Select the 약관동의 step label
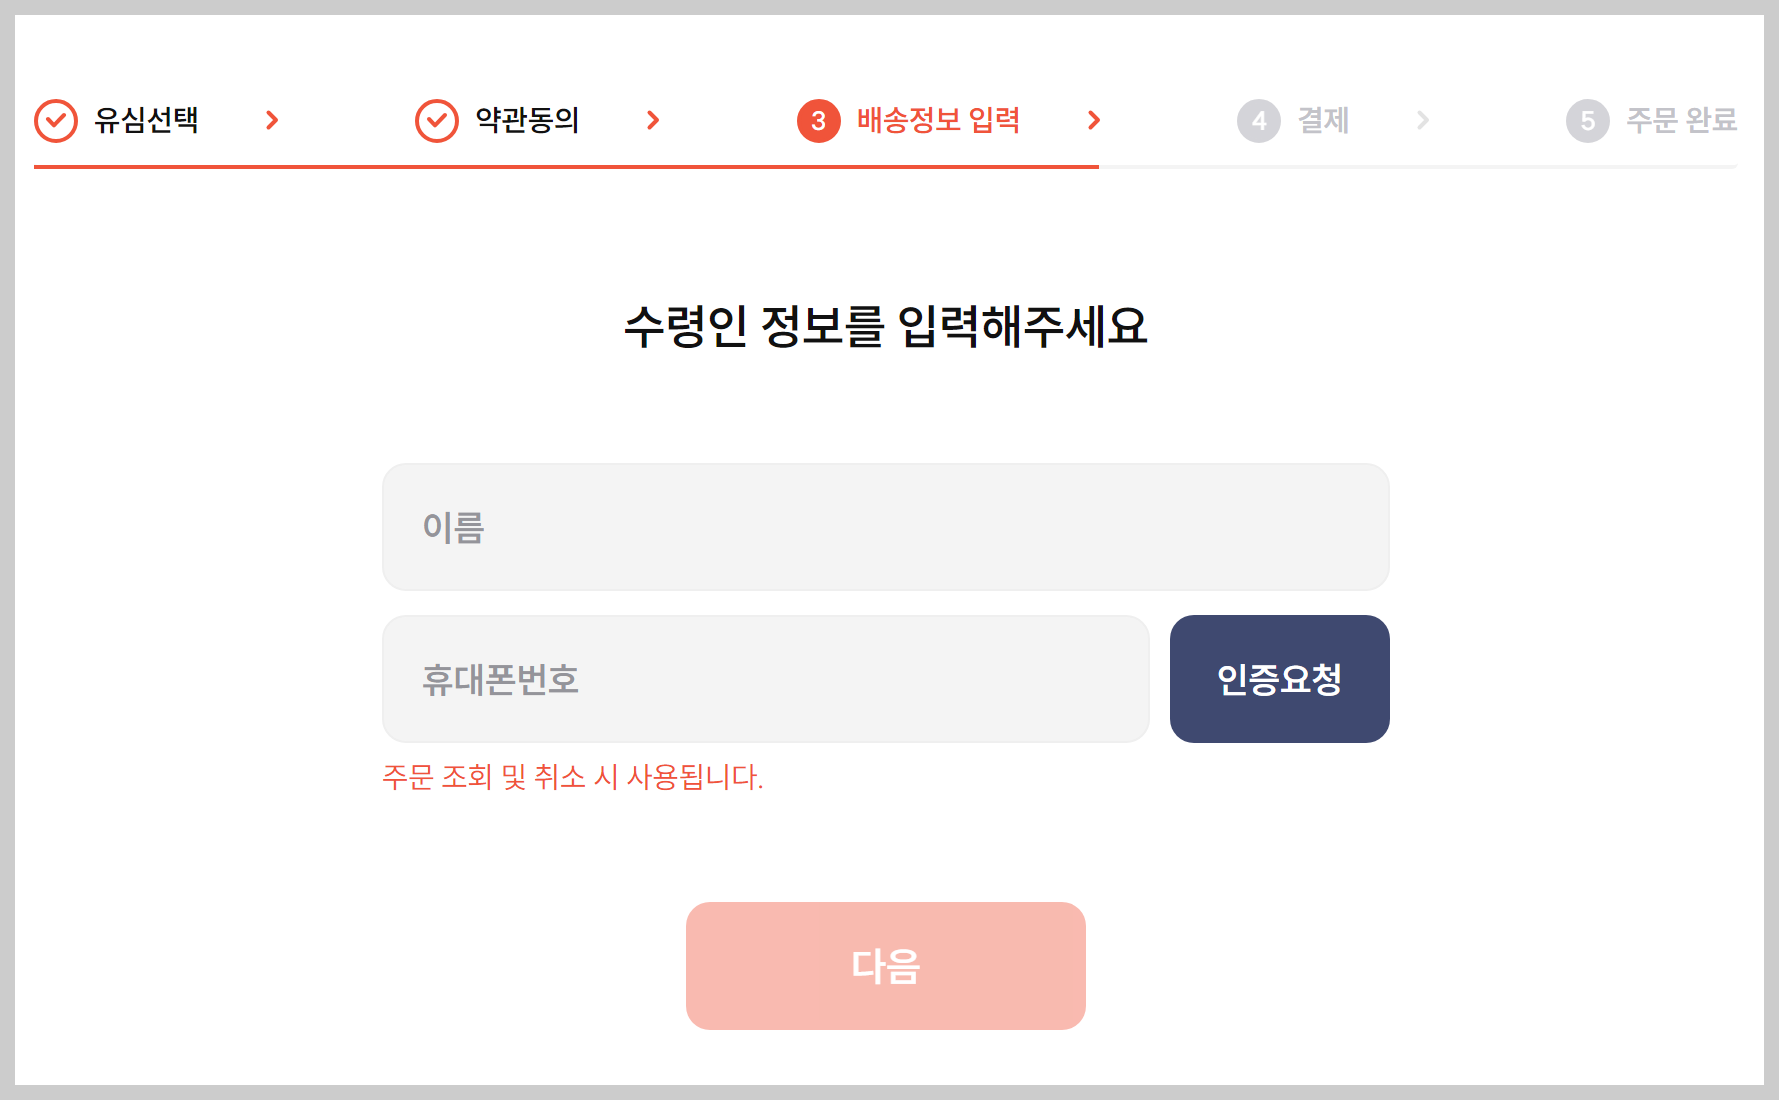The image size is (1779, 1100). pos(527,120)
